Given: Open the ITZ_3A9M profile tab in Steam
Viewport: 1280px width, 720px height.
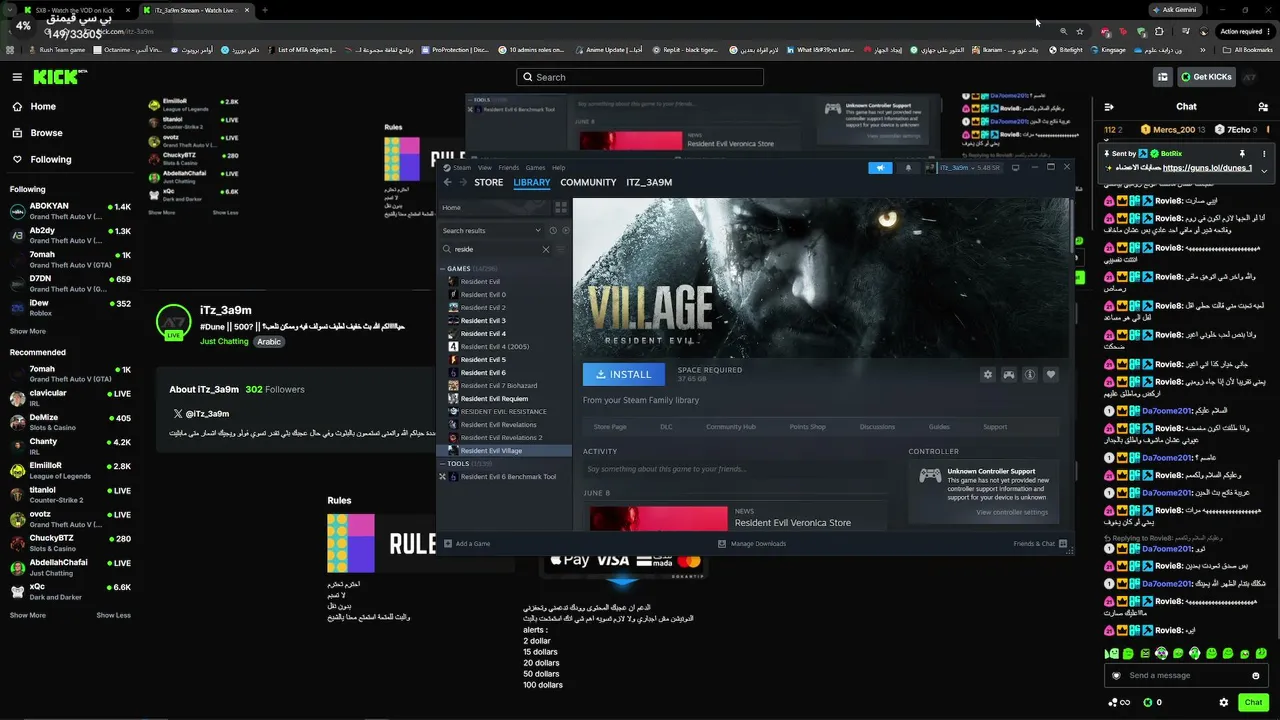Looking at the screenshot, I should coord(649,183).
